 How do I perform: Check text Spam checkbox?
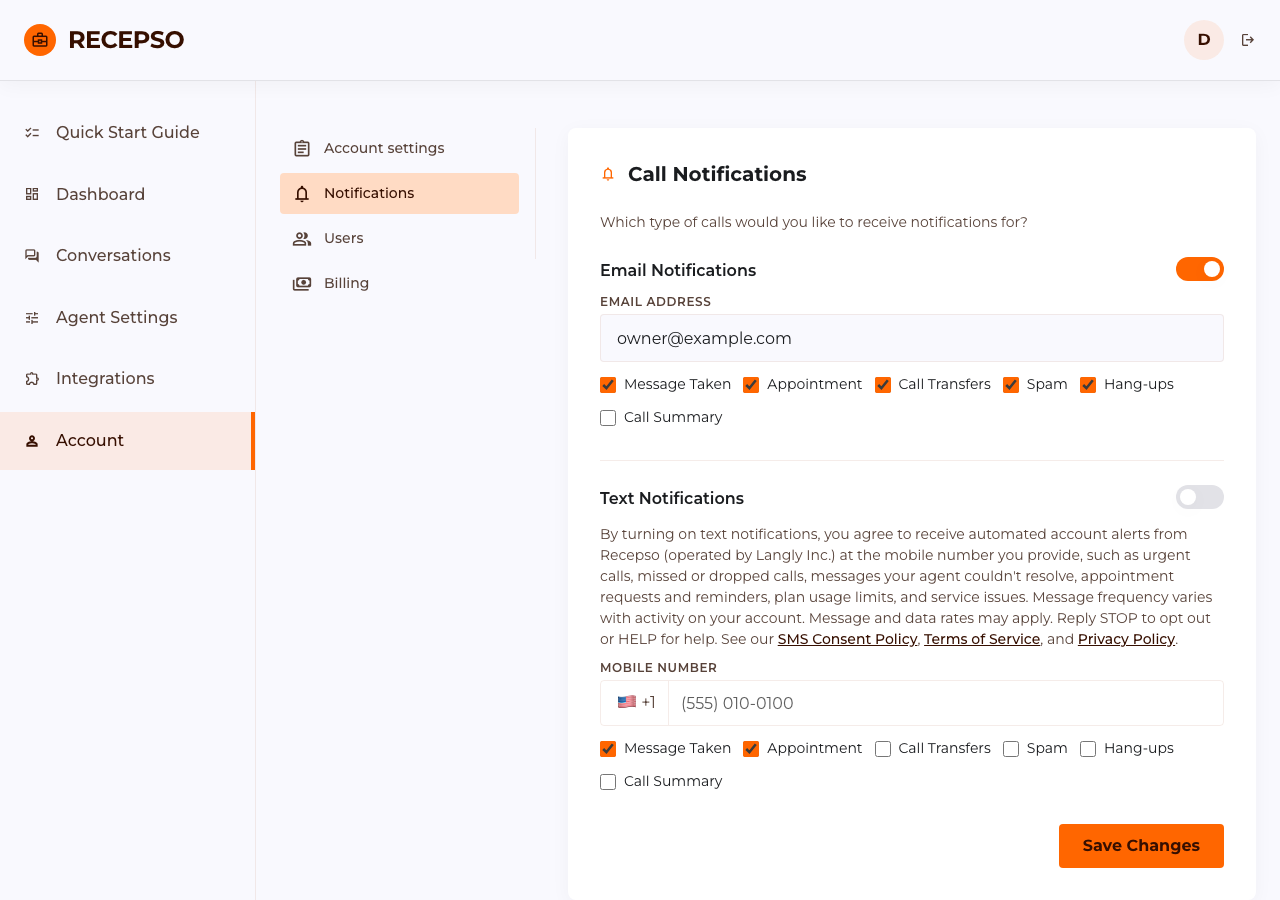coord(1011,749)
